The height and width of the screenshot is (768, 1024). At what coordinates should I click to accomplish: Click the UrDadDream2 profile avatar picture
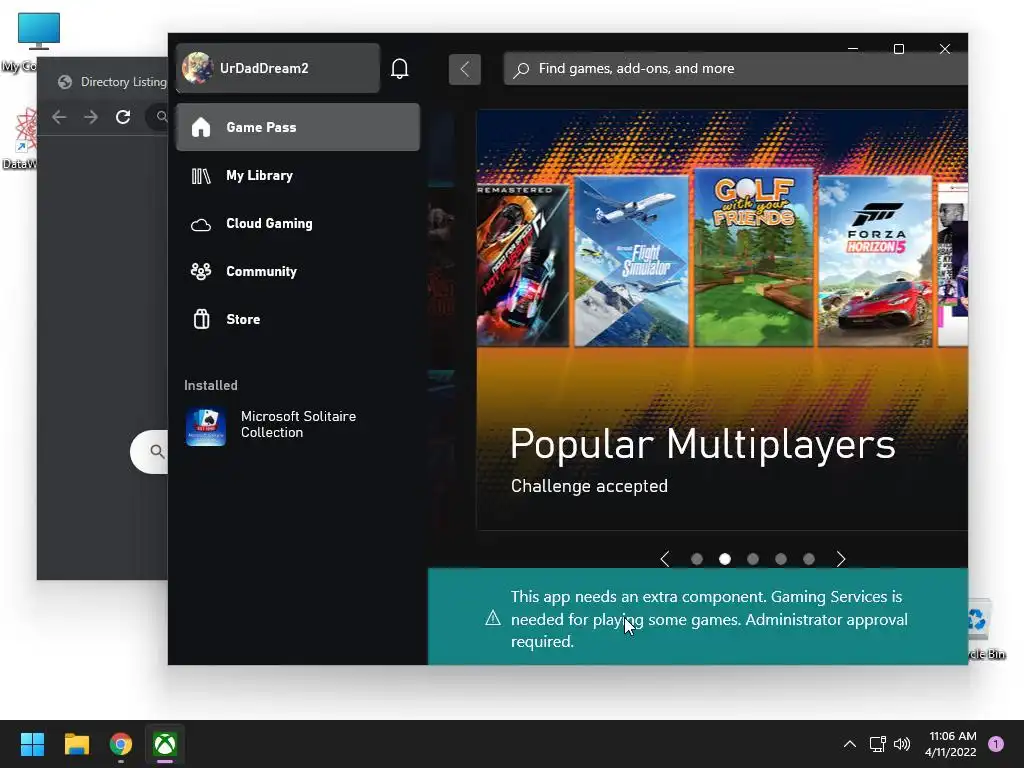pos(197,68)
